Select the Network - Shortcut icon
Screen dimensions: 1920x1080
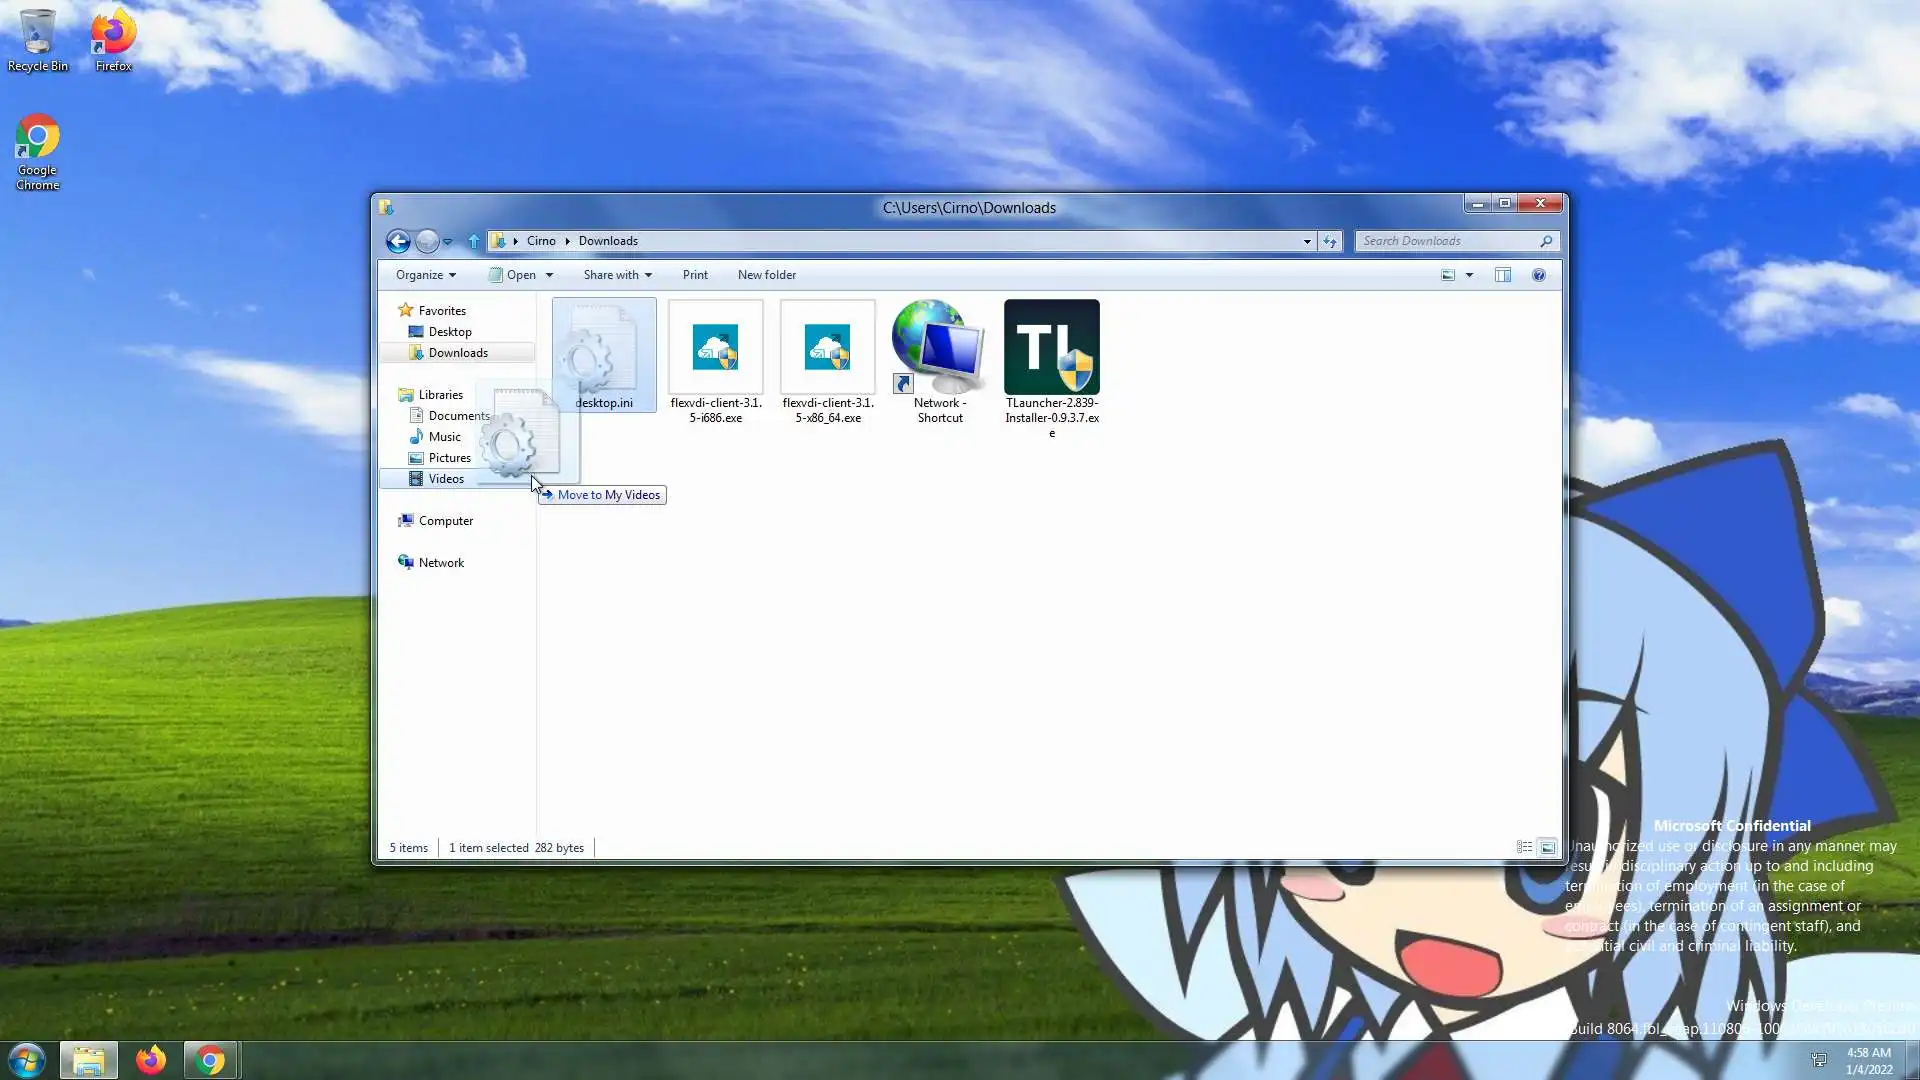click(938, 348)
